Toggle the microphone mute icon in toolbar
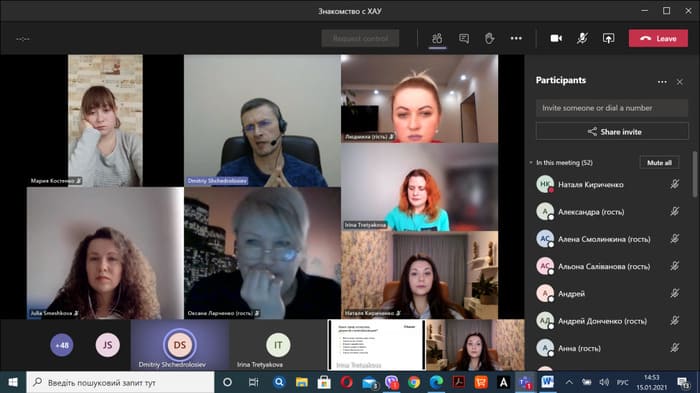 (582, 38)
